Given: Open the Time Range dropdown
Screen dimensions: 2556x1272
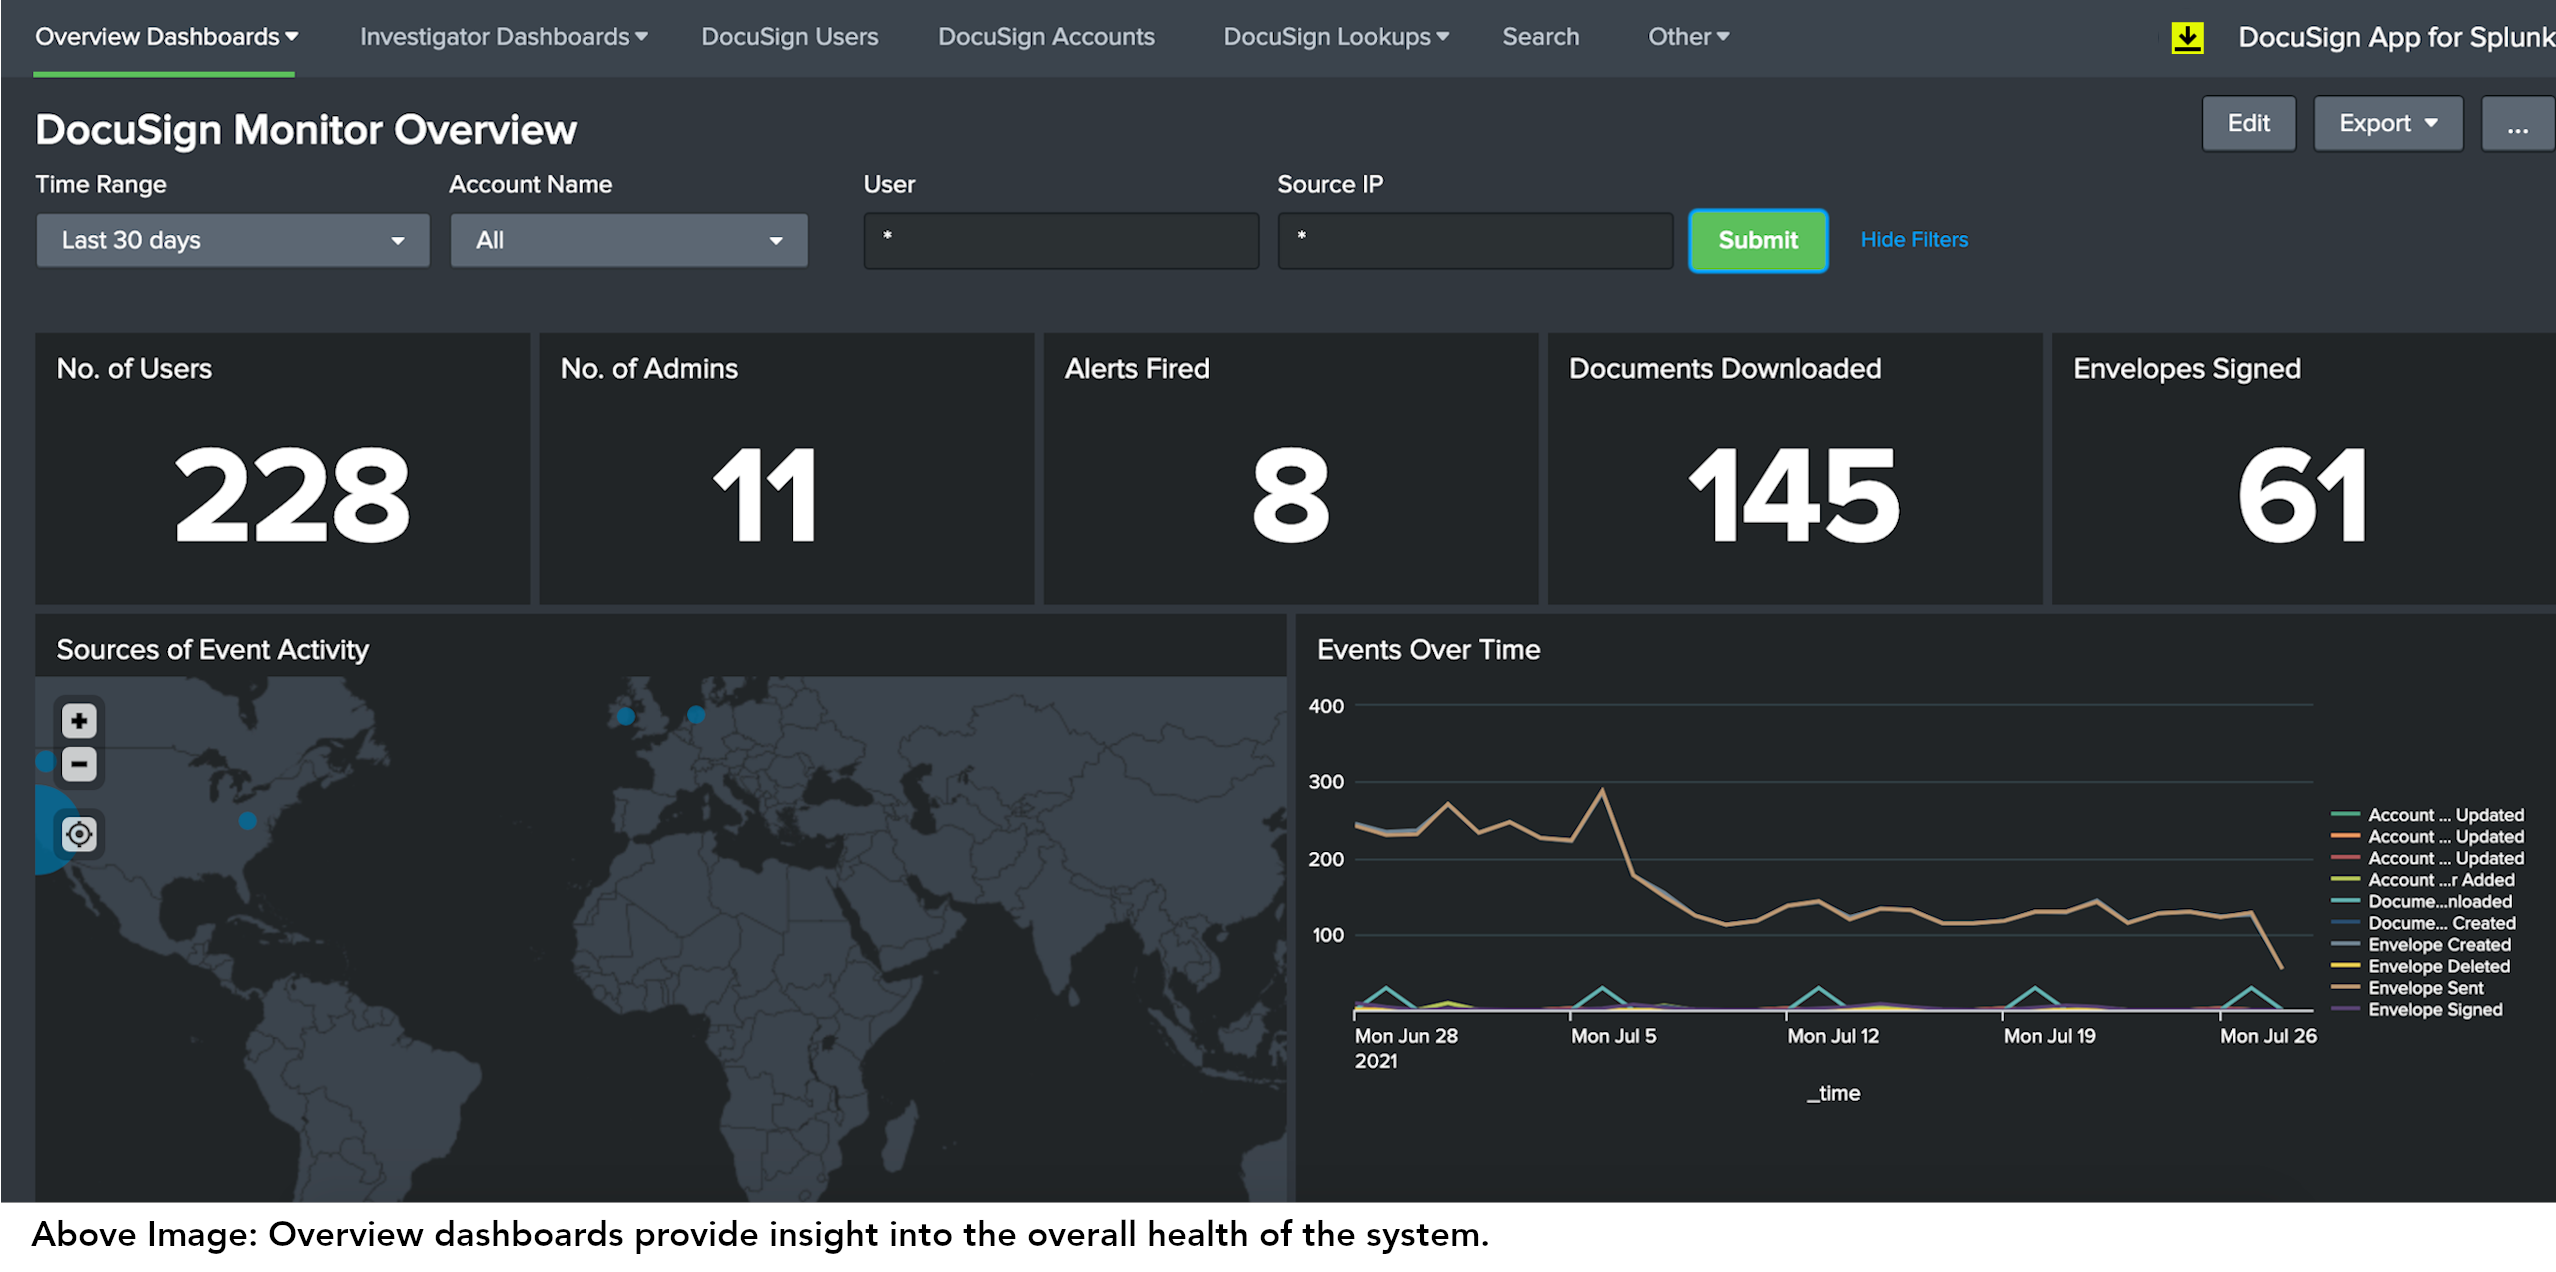Looking at the screenshot, I should [x=232, y=240].
